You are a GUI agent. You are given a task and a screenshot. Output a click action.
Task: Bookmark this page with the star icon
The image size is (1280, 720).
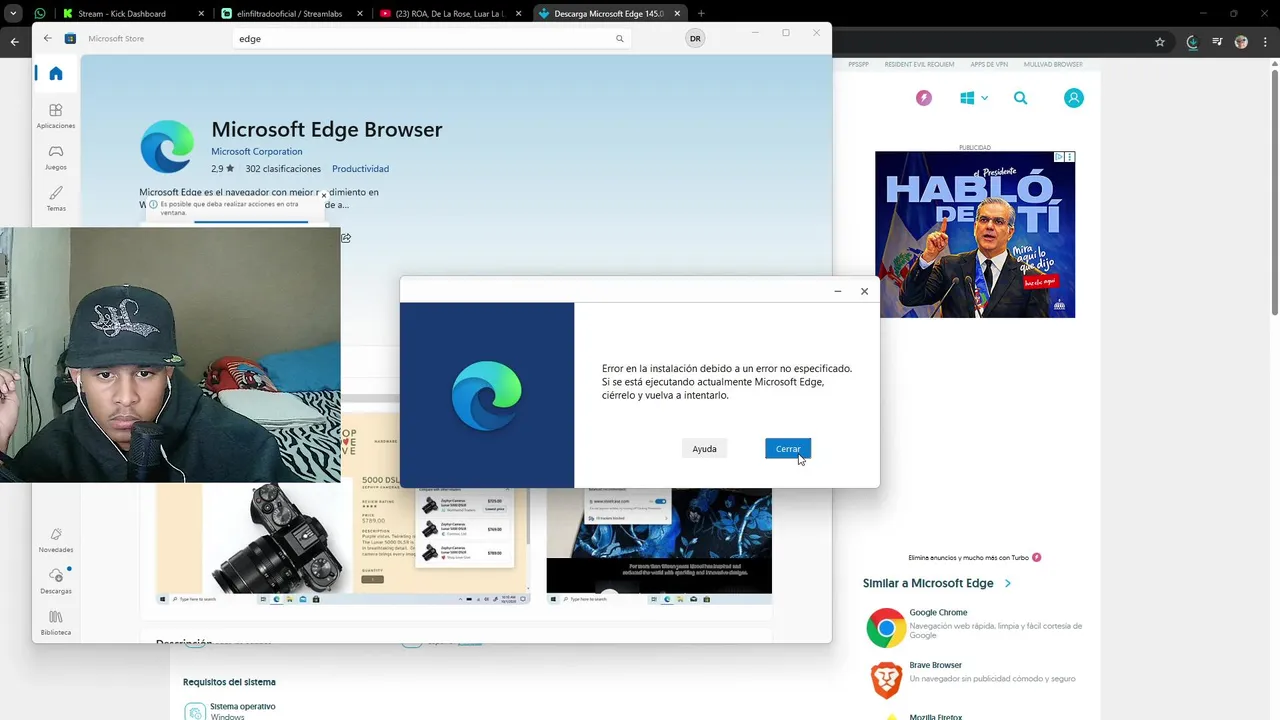point(1160,42)
